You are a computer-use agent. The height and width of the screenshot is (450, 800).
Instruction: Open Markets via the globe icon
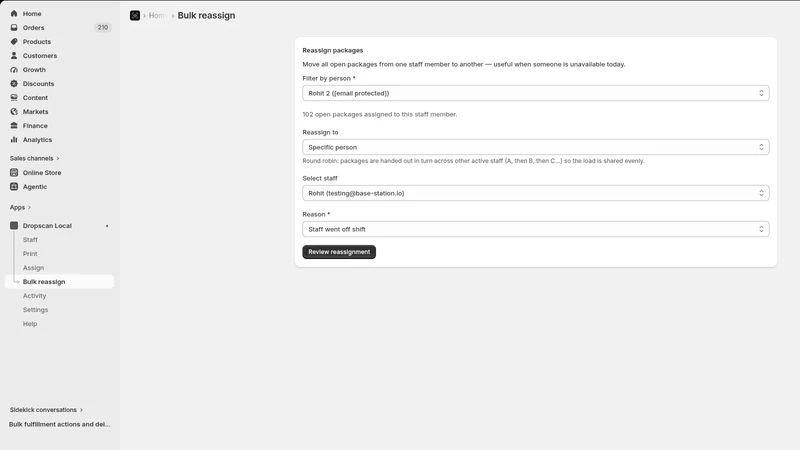click(14, 112)
